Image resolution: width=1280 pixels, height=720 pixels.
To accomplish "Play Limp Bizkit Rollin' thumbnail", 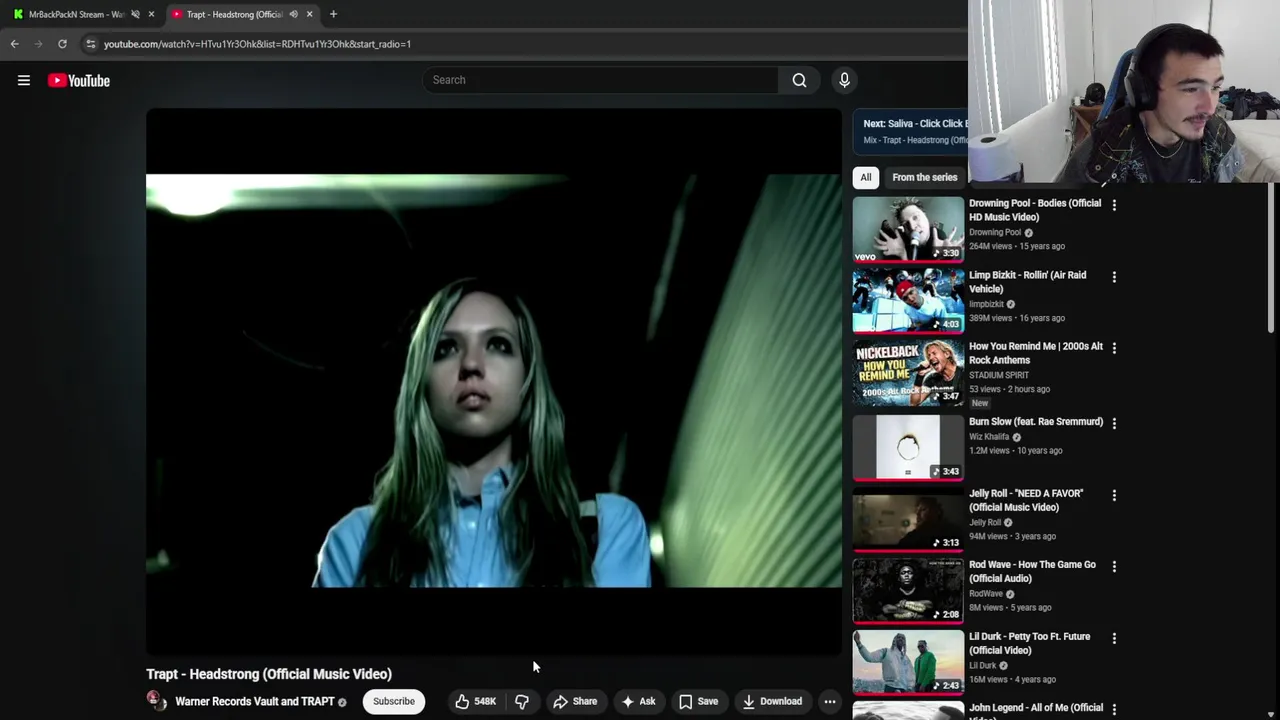I will point(908,300).
